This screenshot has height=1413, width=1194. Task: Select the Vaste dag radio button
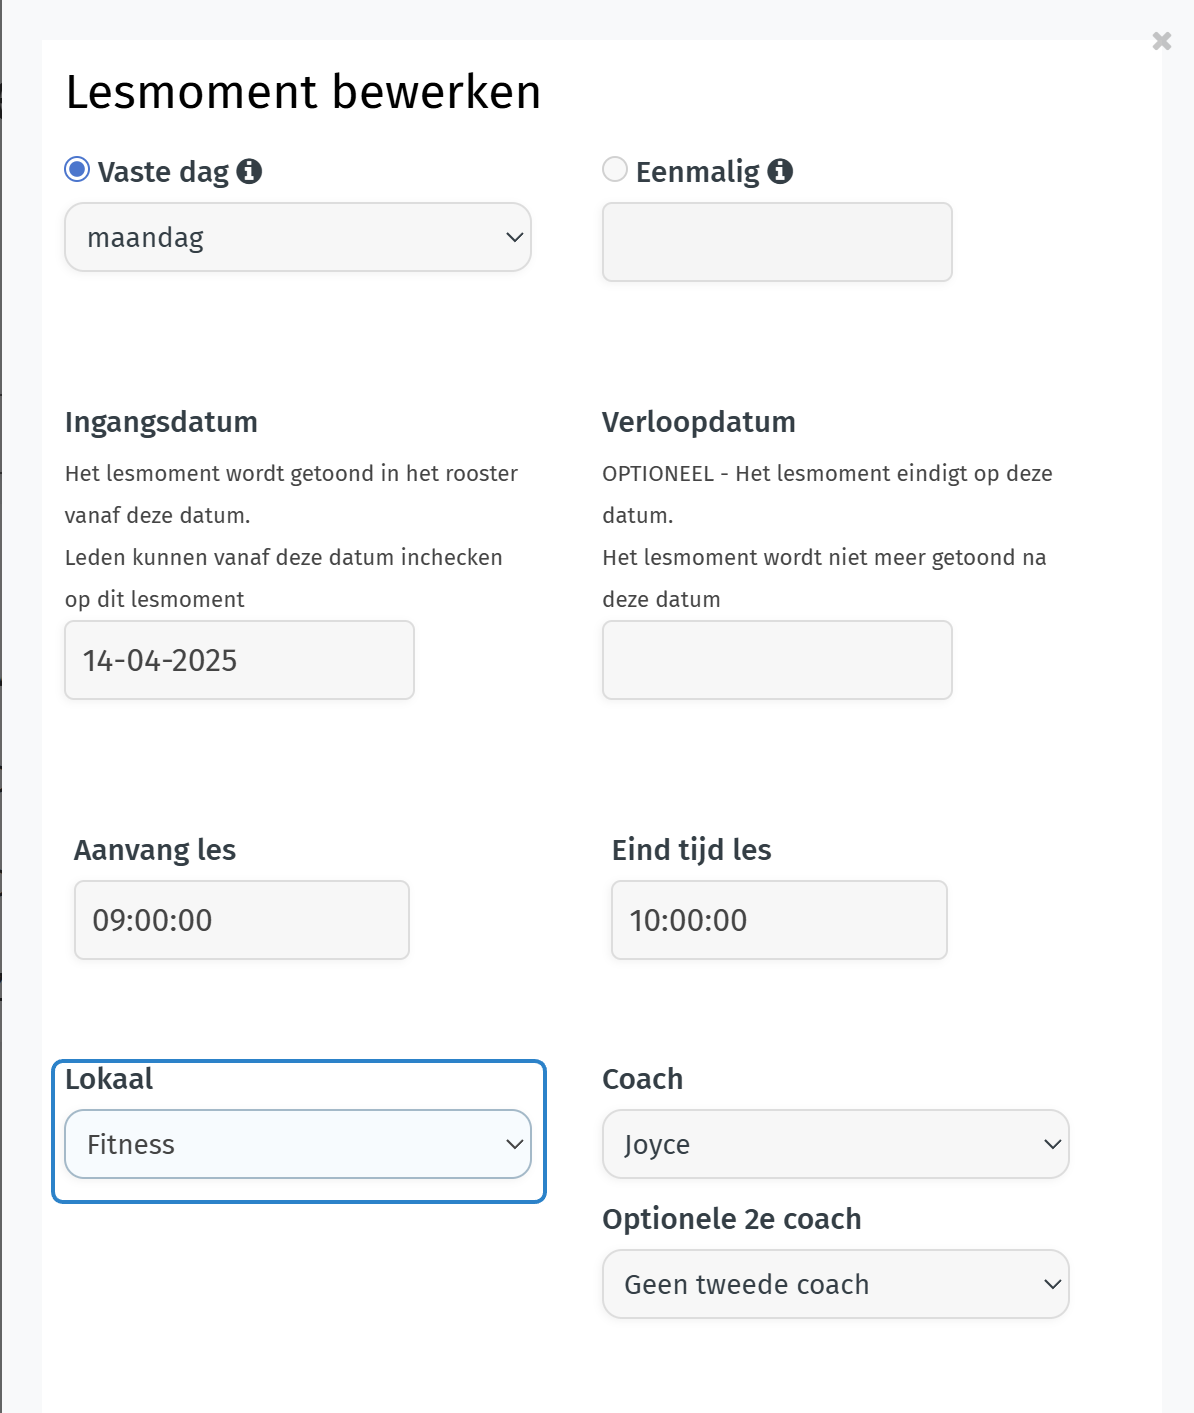point(77,170)
